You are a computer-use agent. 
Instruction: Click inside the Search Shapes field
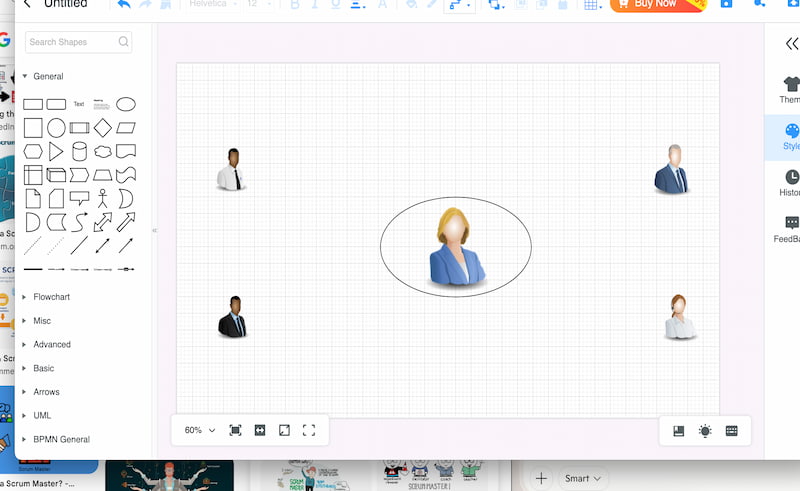click(x=79, y=42)
